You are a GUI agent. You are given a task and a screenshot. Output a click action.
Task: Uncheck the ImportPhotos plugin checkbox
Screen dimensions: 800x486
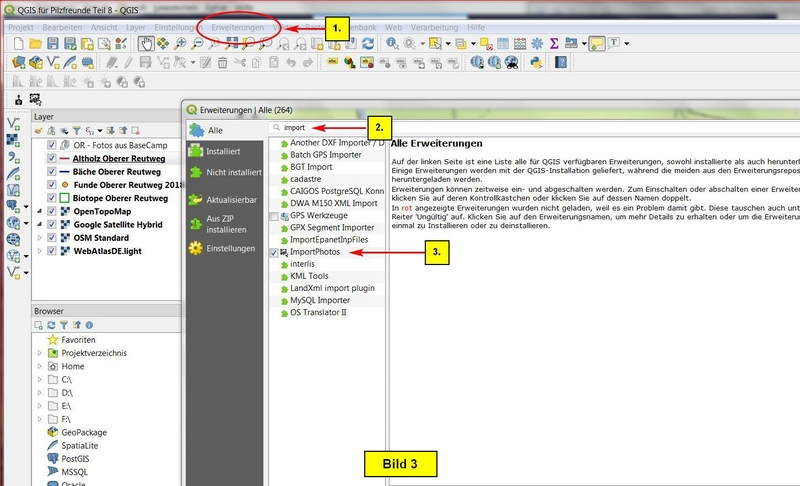tap(274, 254)
